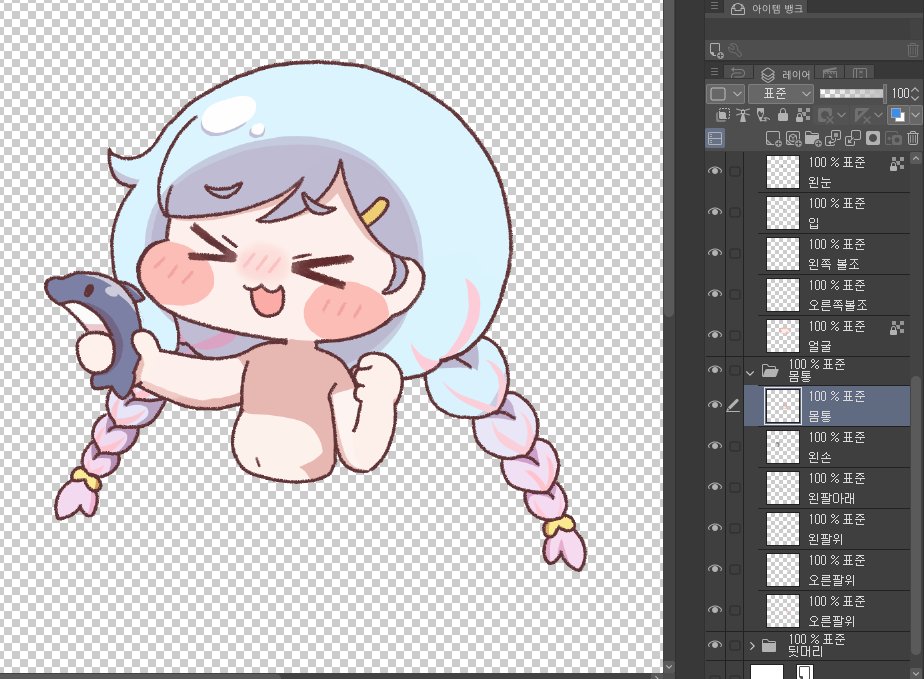Image resolution: width=924 pixels, height=679 pixels.
Task: Add a new layer folder
Action: tap(813, 139)
